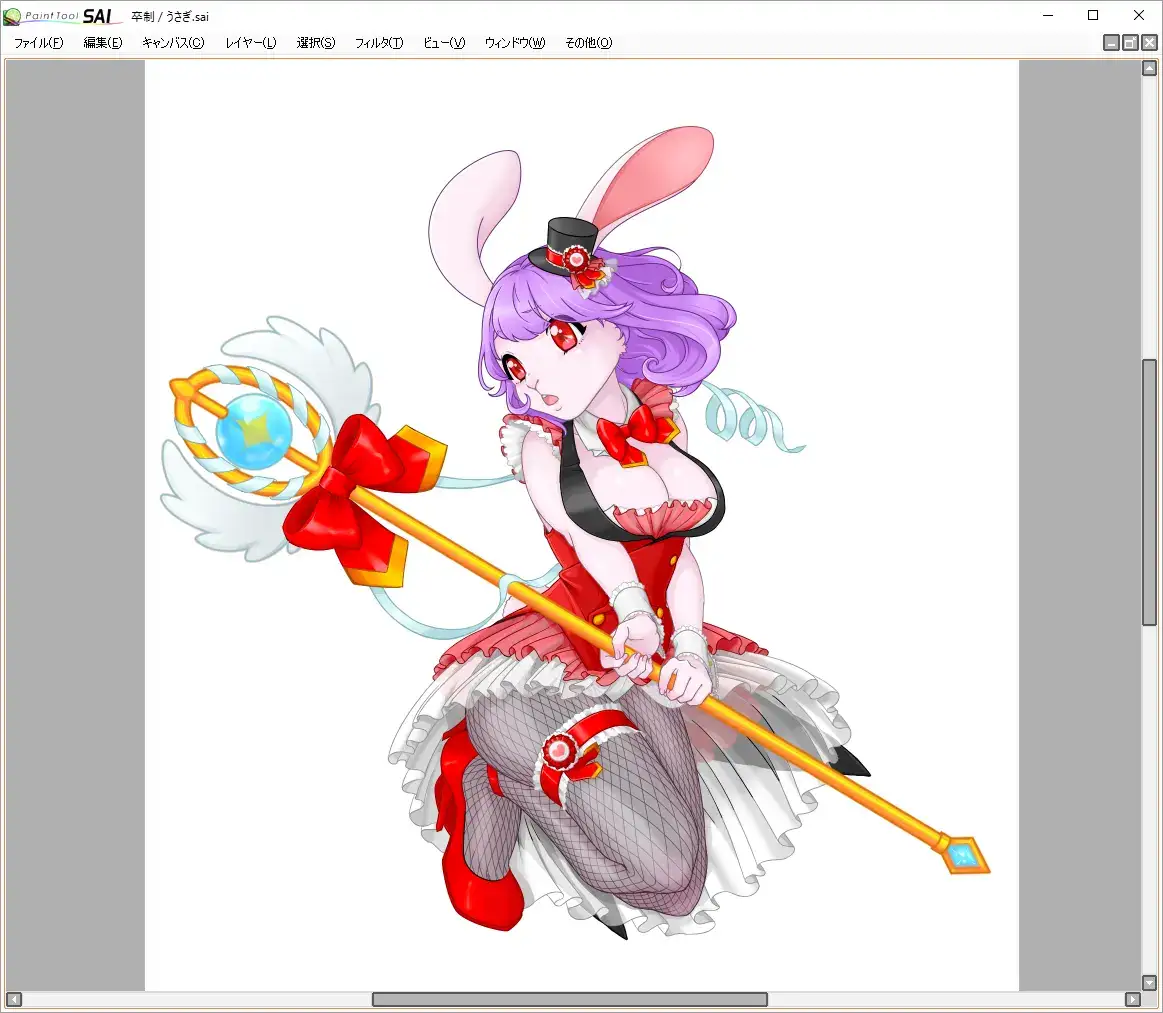Click the レイヤー(L) menu item
1163x1013 pixels.
click(251, 43)
